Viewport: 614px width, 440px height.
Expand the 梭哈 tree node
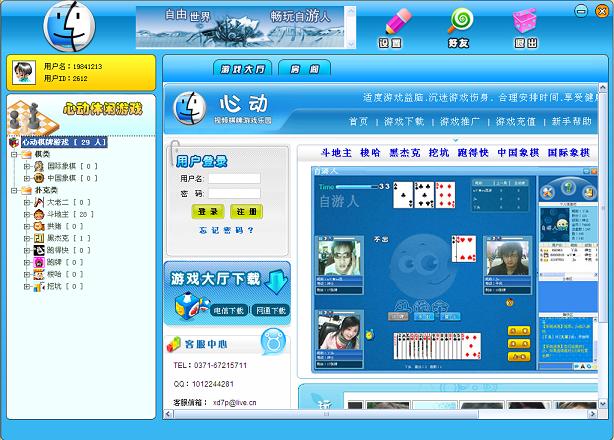(x=27, y=274)
